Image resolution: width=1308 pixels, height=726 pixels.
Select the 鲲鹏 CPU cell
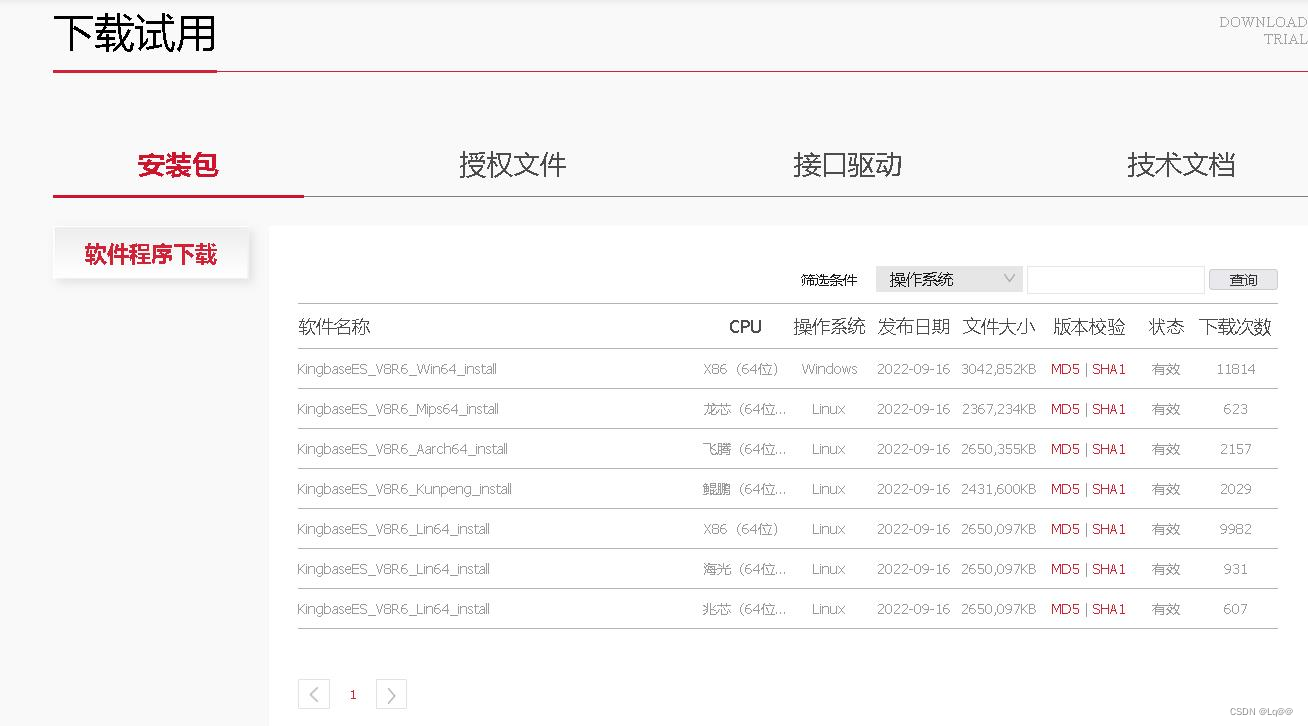745,489
